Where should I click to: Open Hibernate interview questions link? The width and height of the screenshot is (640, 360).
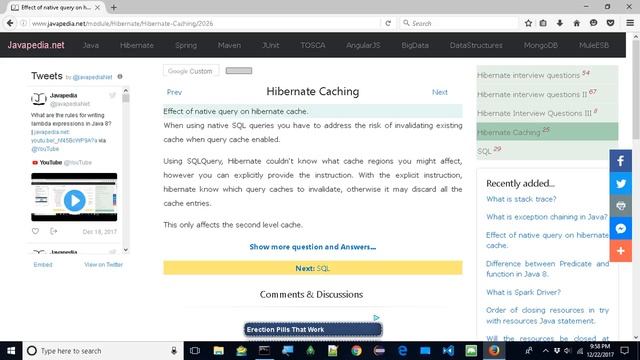pyautogui.click(x=528, y=75)
